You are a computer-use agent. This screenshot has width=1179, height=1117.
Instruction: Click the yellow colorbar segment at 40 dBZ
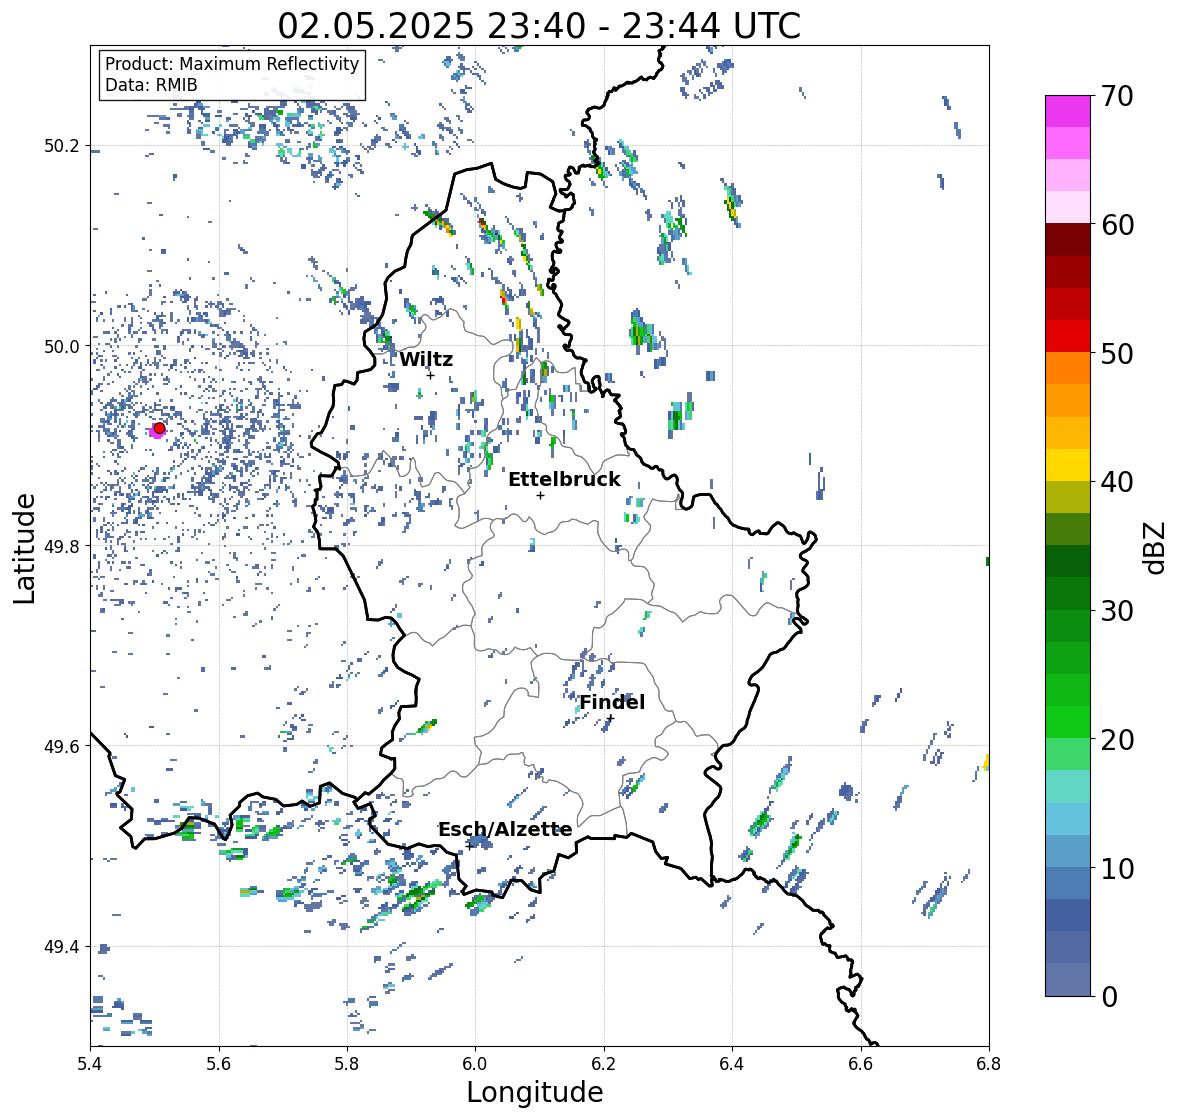pyautogui.click(x=1068, y=465)
